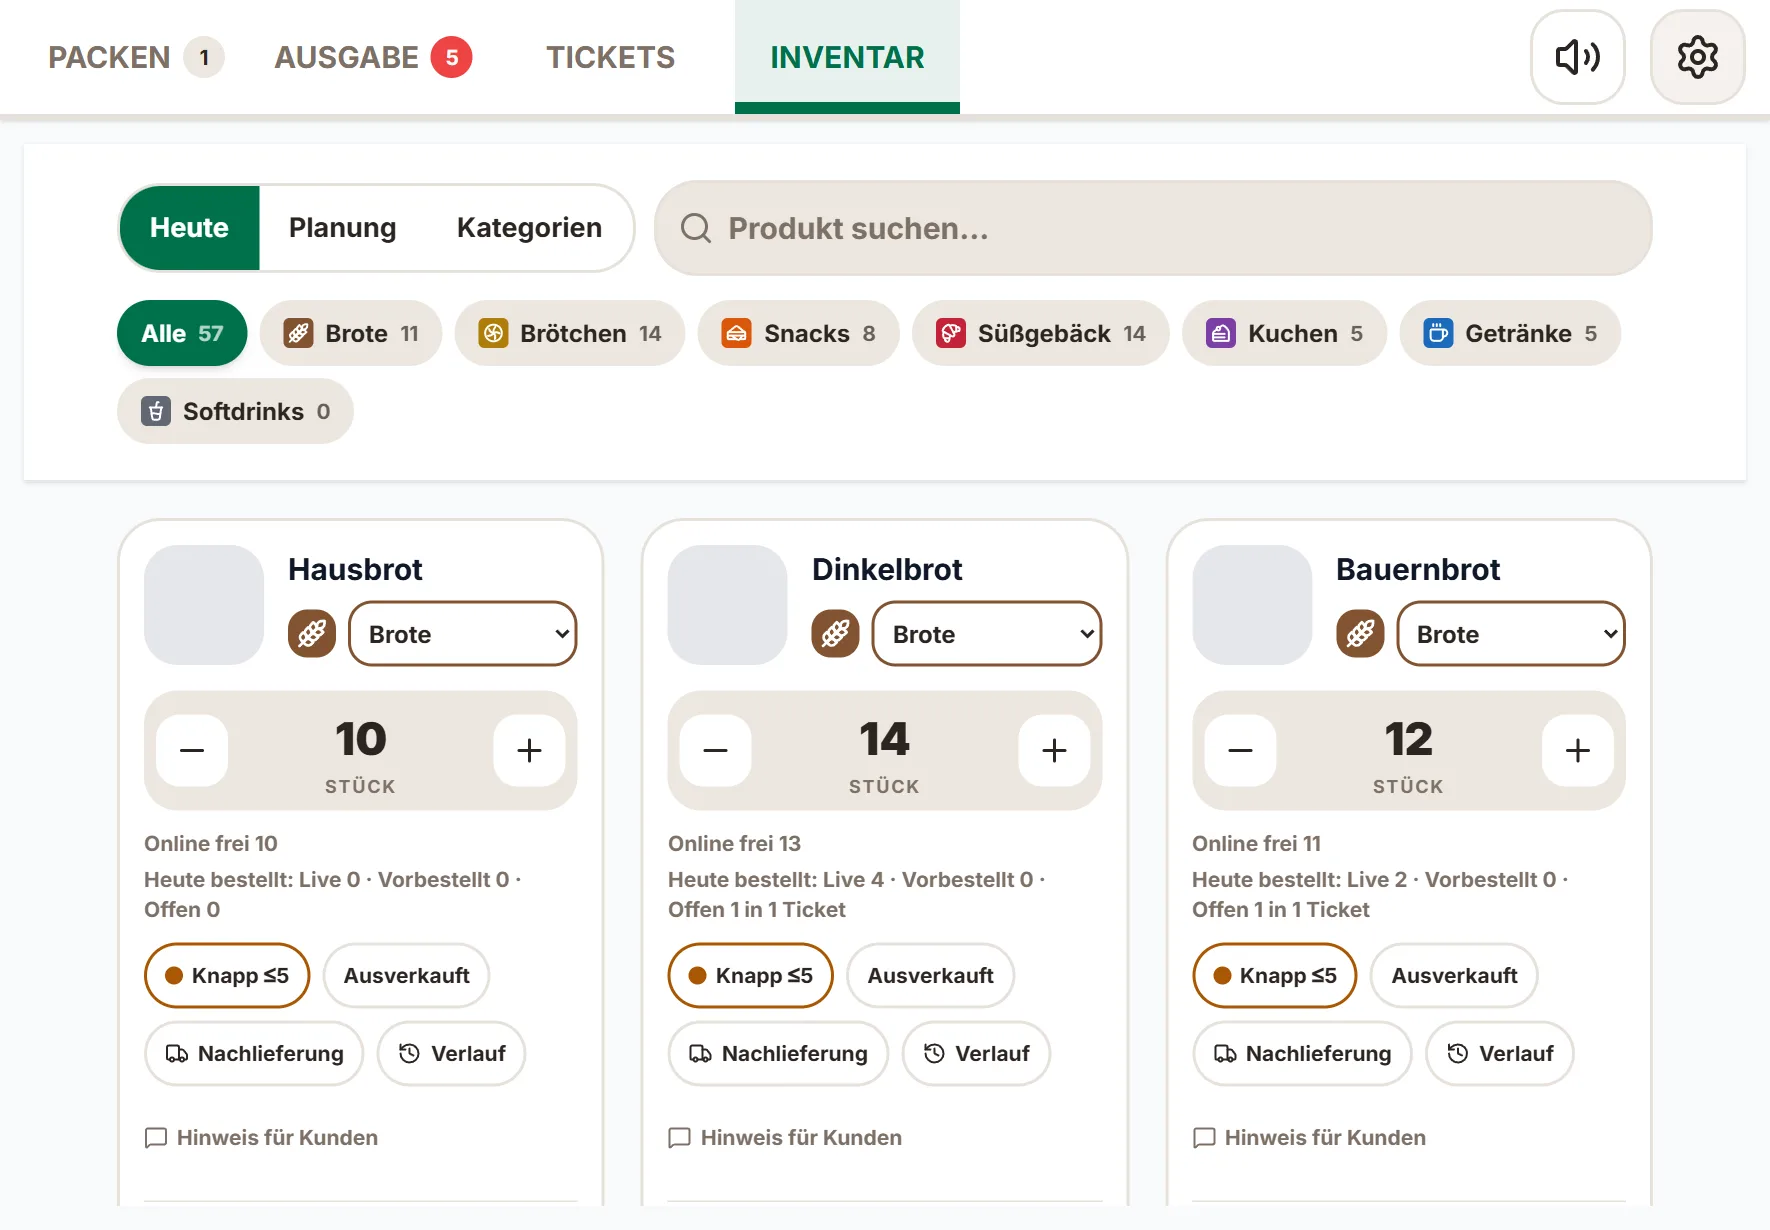Switch to the AUSGABE tab

373,57
